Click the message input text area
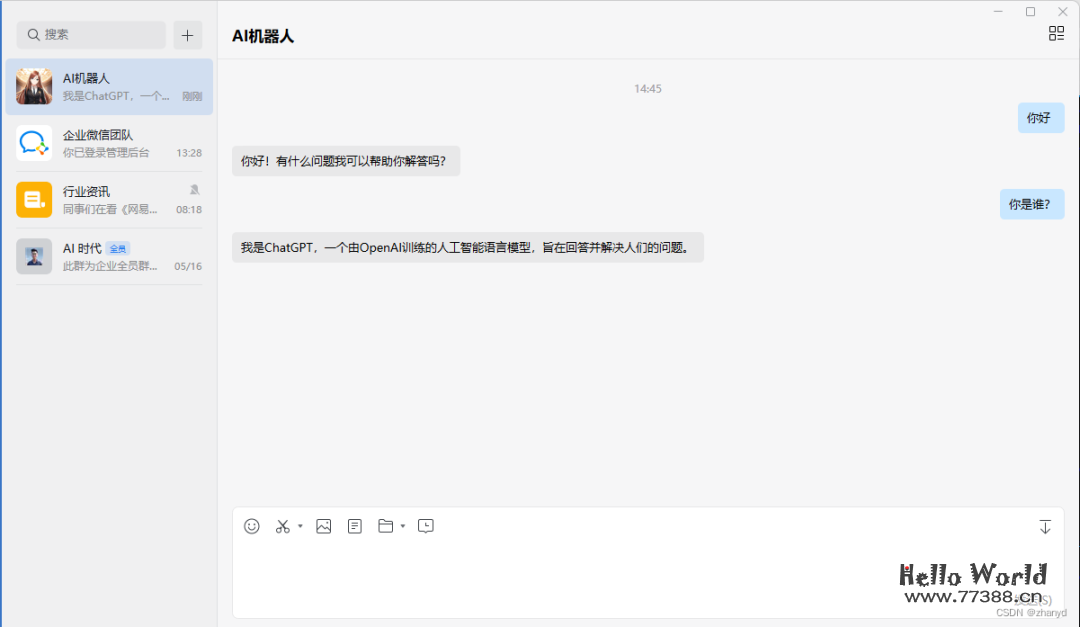1080x627 pixels. 647,579
